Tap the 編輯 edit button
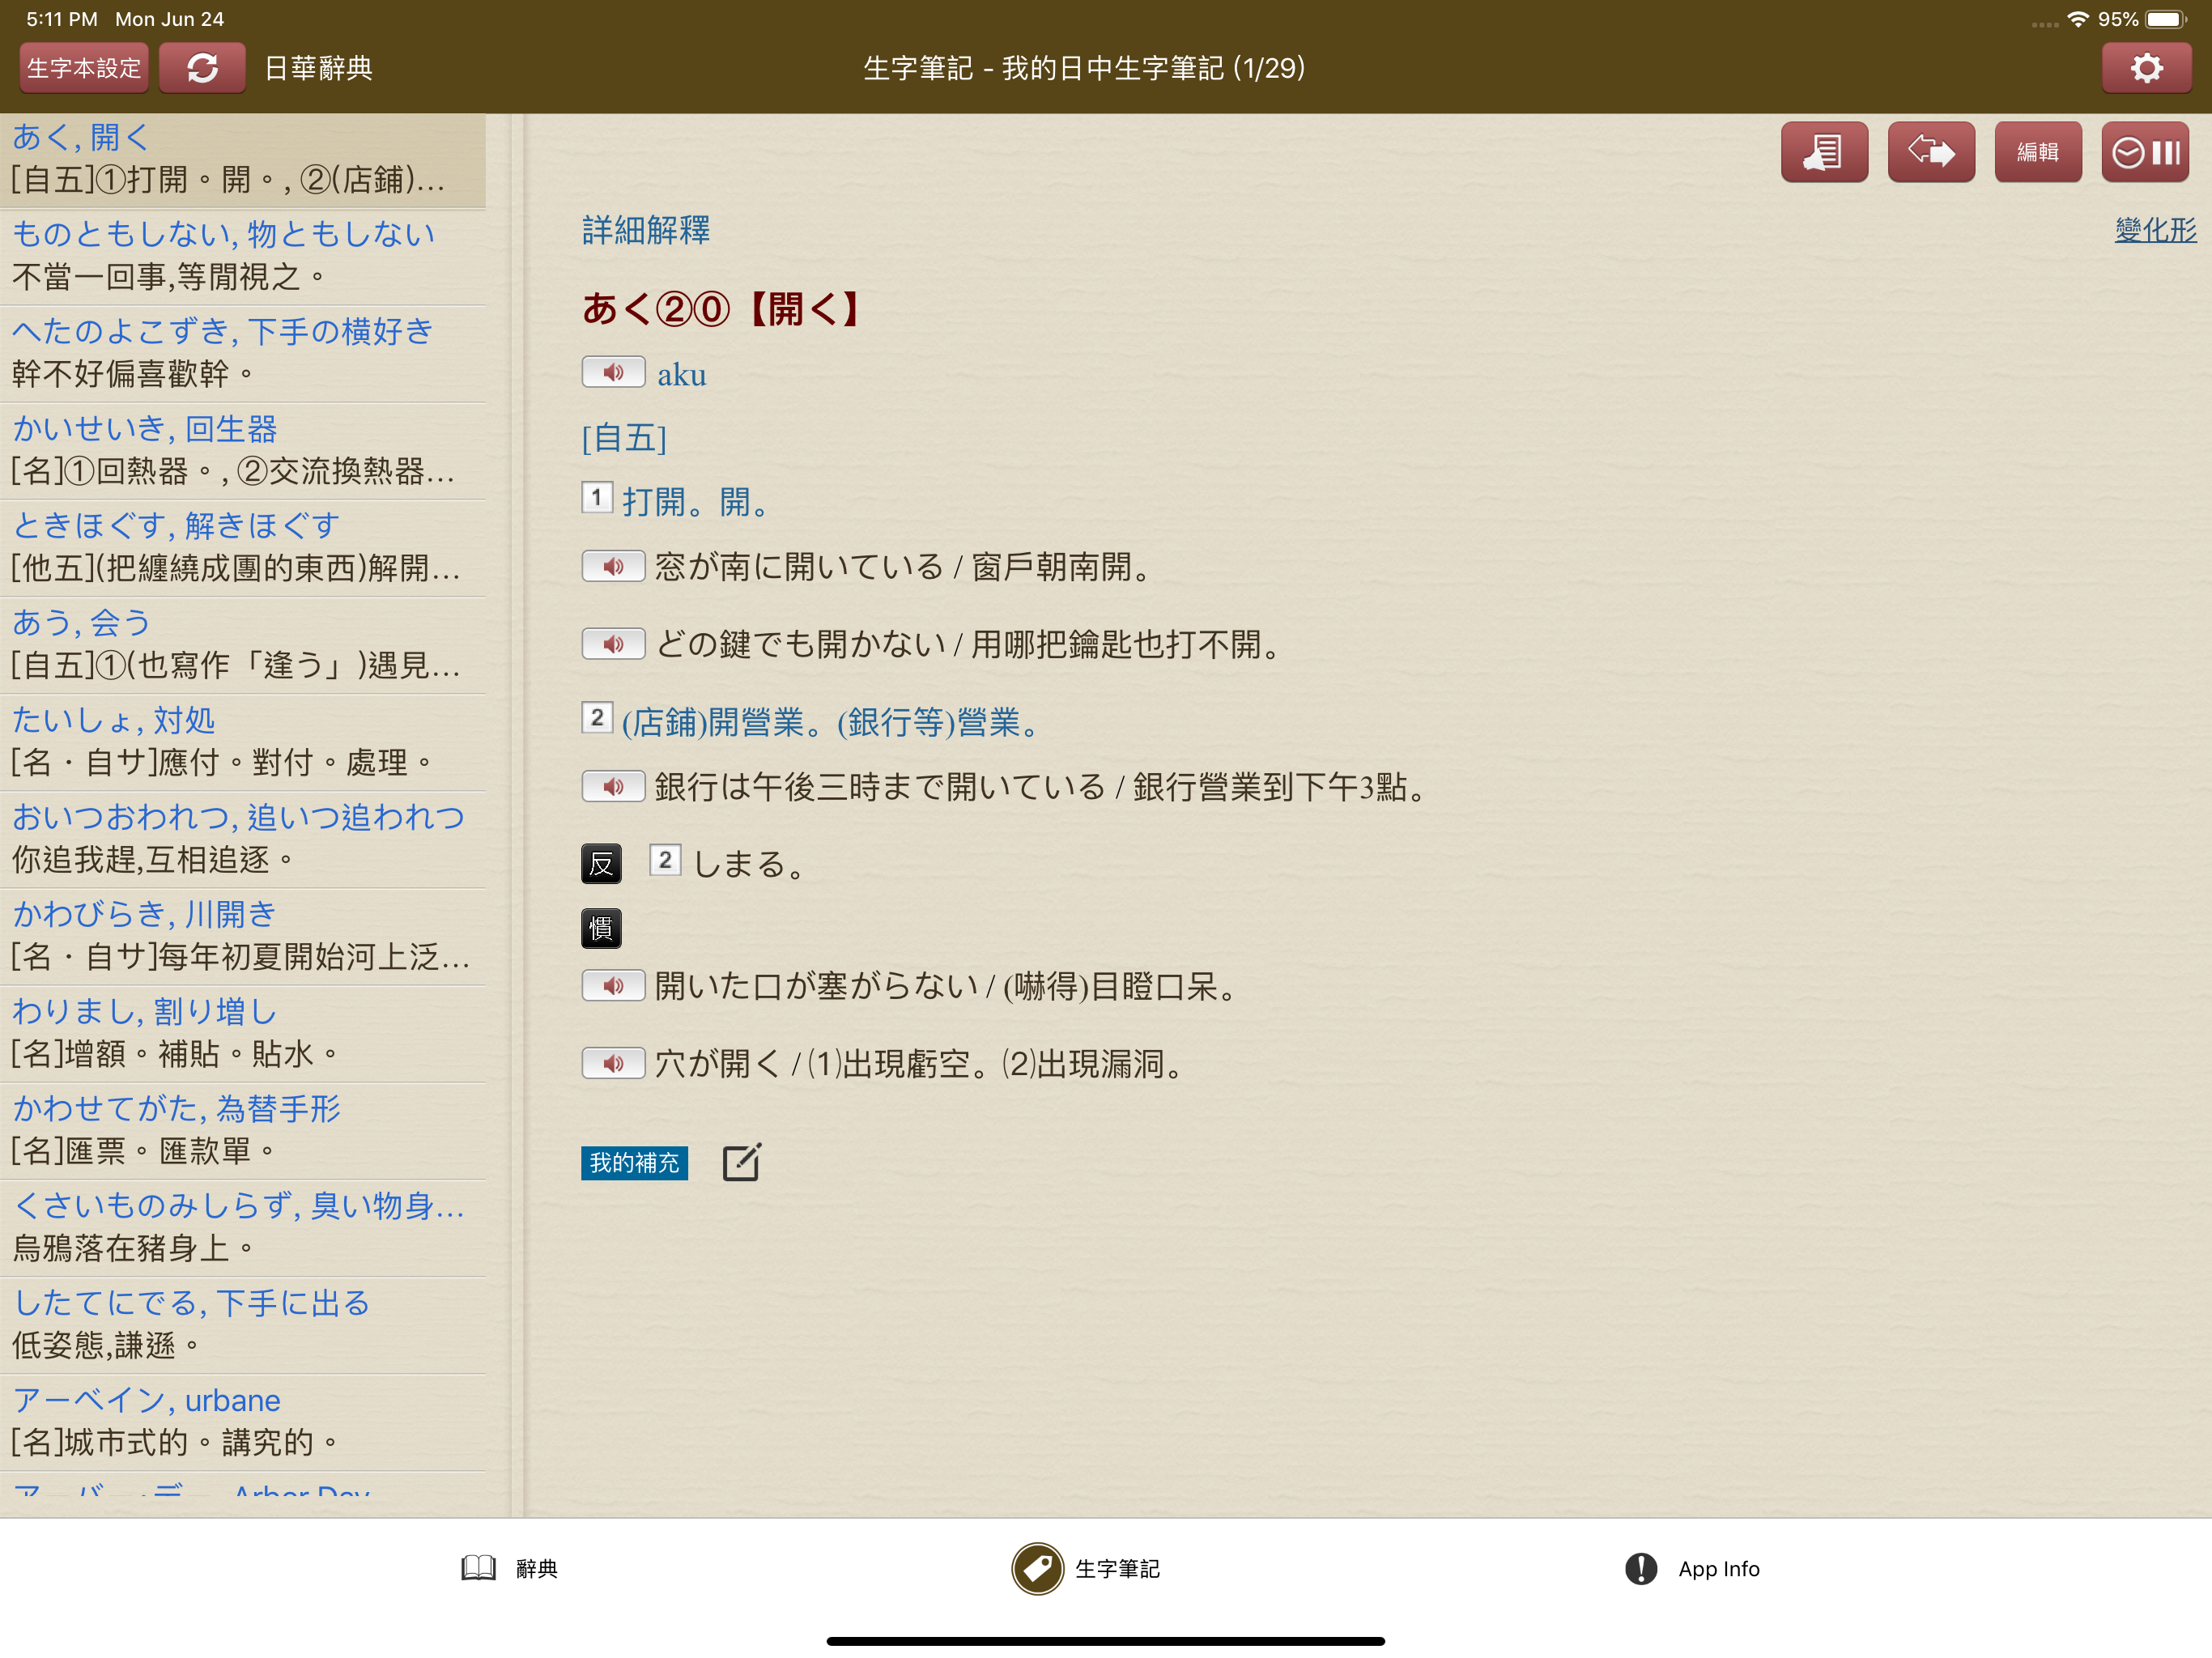The width and height of the screenshot is (2212, 1658). point(2038,152)
